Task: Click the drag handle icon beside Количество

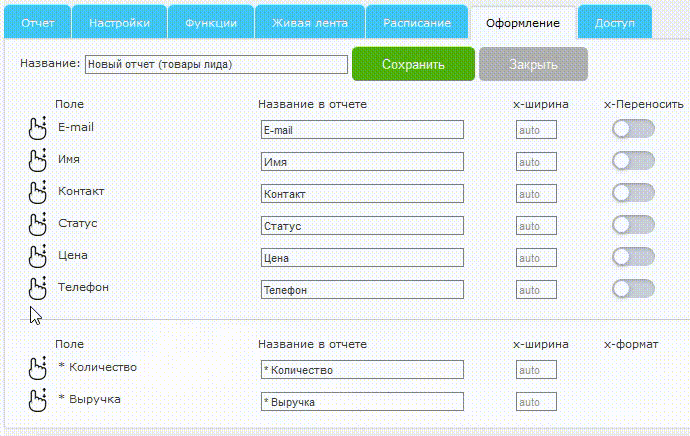Action: (38, 369)
